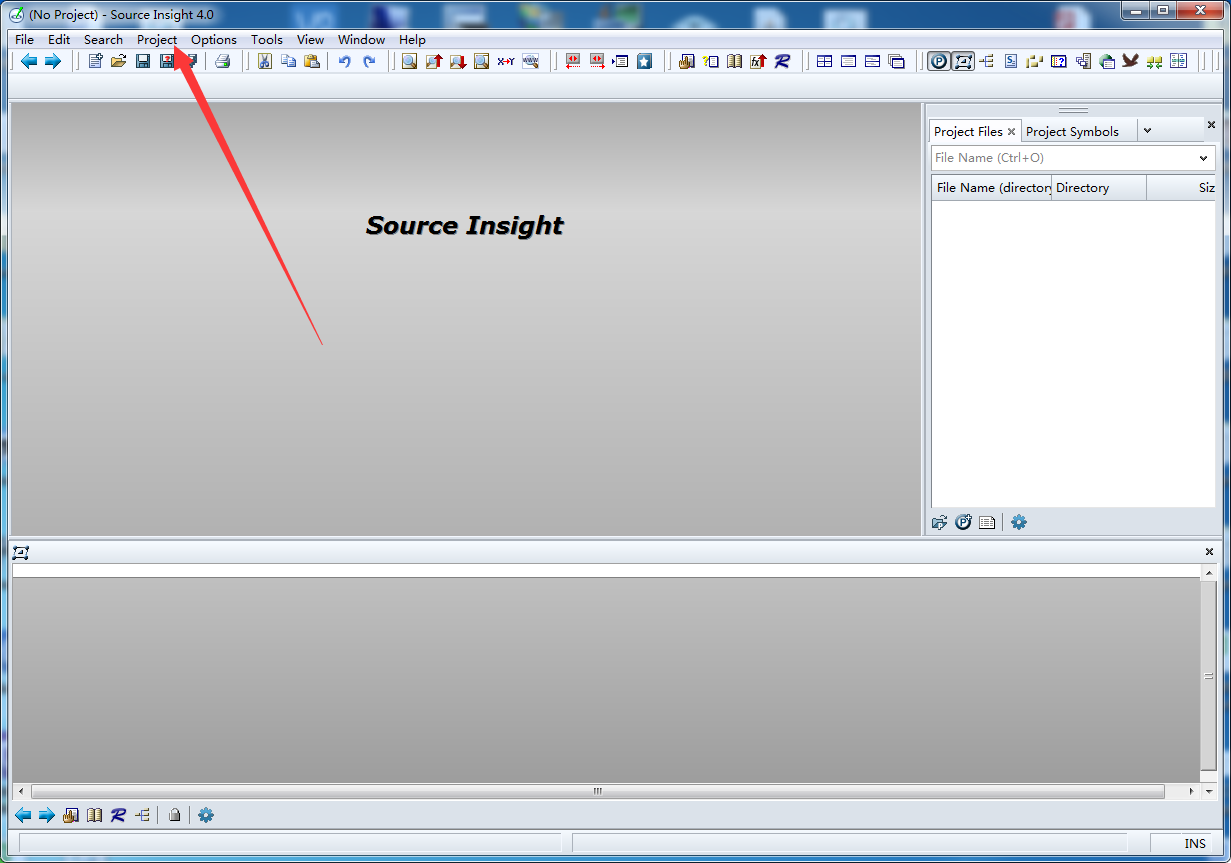
Task: Open the Edit menu
Action: pyautogui.click(x=59, y=40)
